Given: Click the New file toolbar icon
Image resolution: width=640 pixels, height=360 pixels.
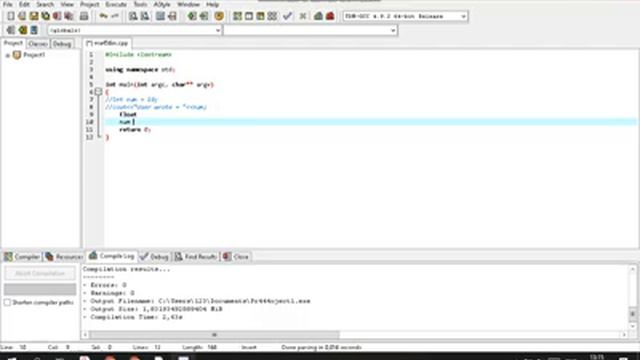Looking at the screenshot, I should point(11,16).
